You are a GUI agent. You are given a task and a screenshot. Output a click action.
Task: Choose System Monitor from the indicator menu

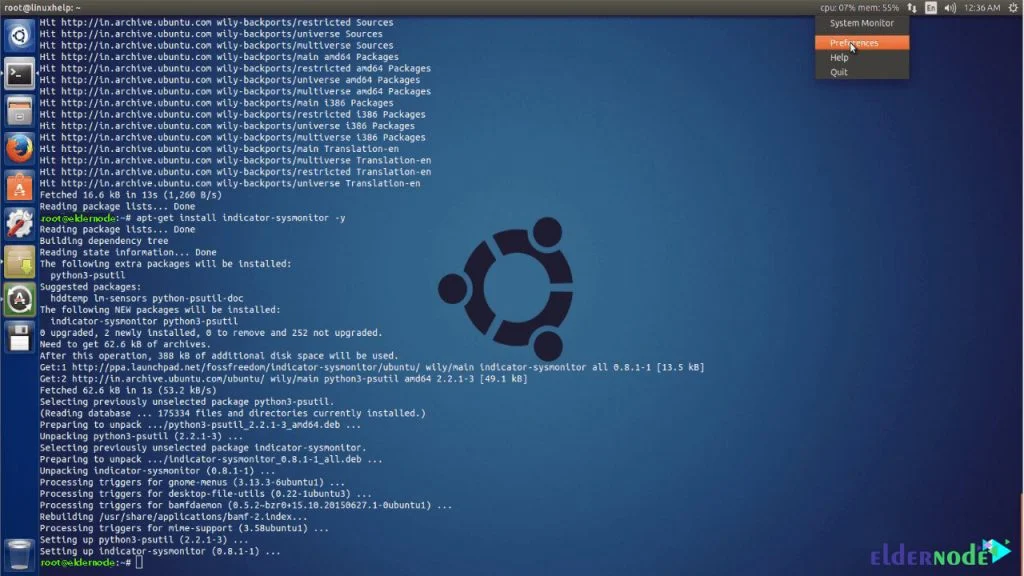click(861, 23)
